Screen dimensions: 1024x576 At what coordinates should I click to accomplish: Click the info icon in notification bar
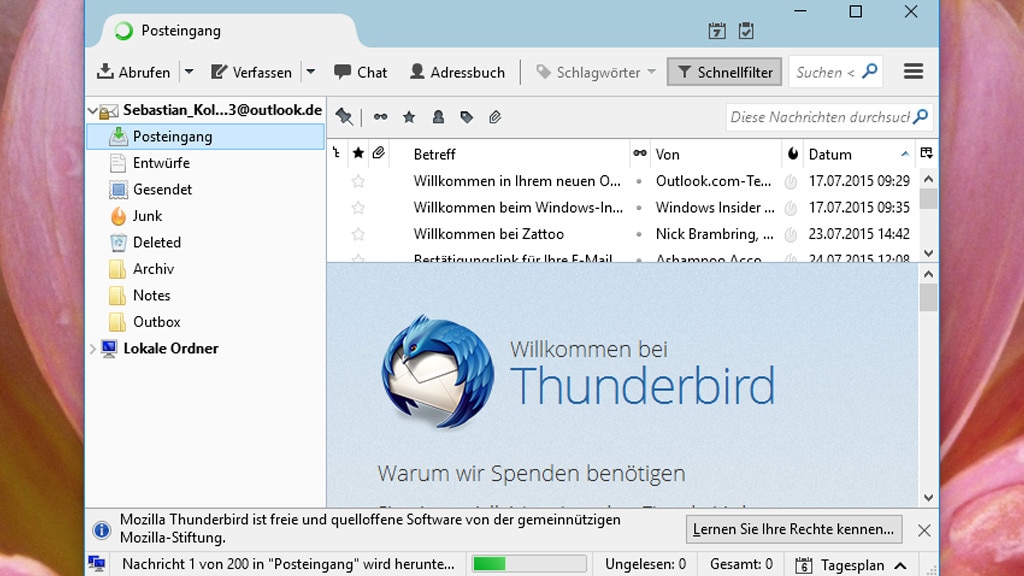point(102,530)
